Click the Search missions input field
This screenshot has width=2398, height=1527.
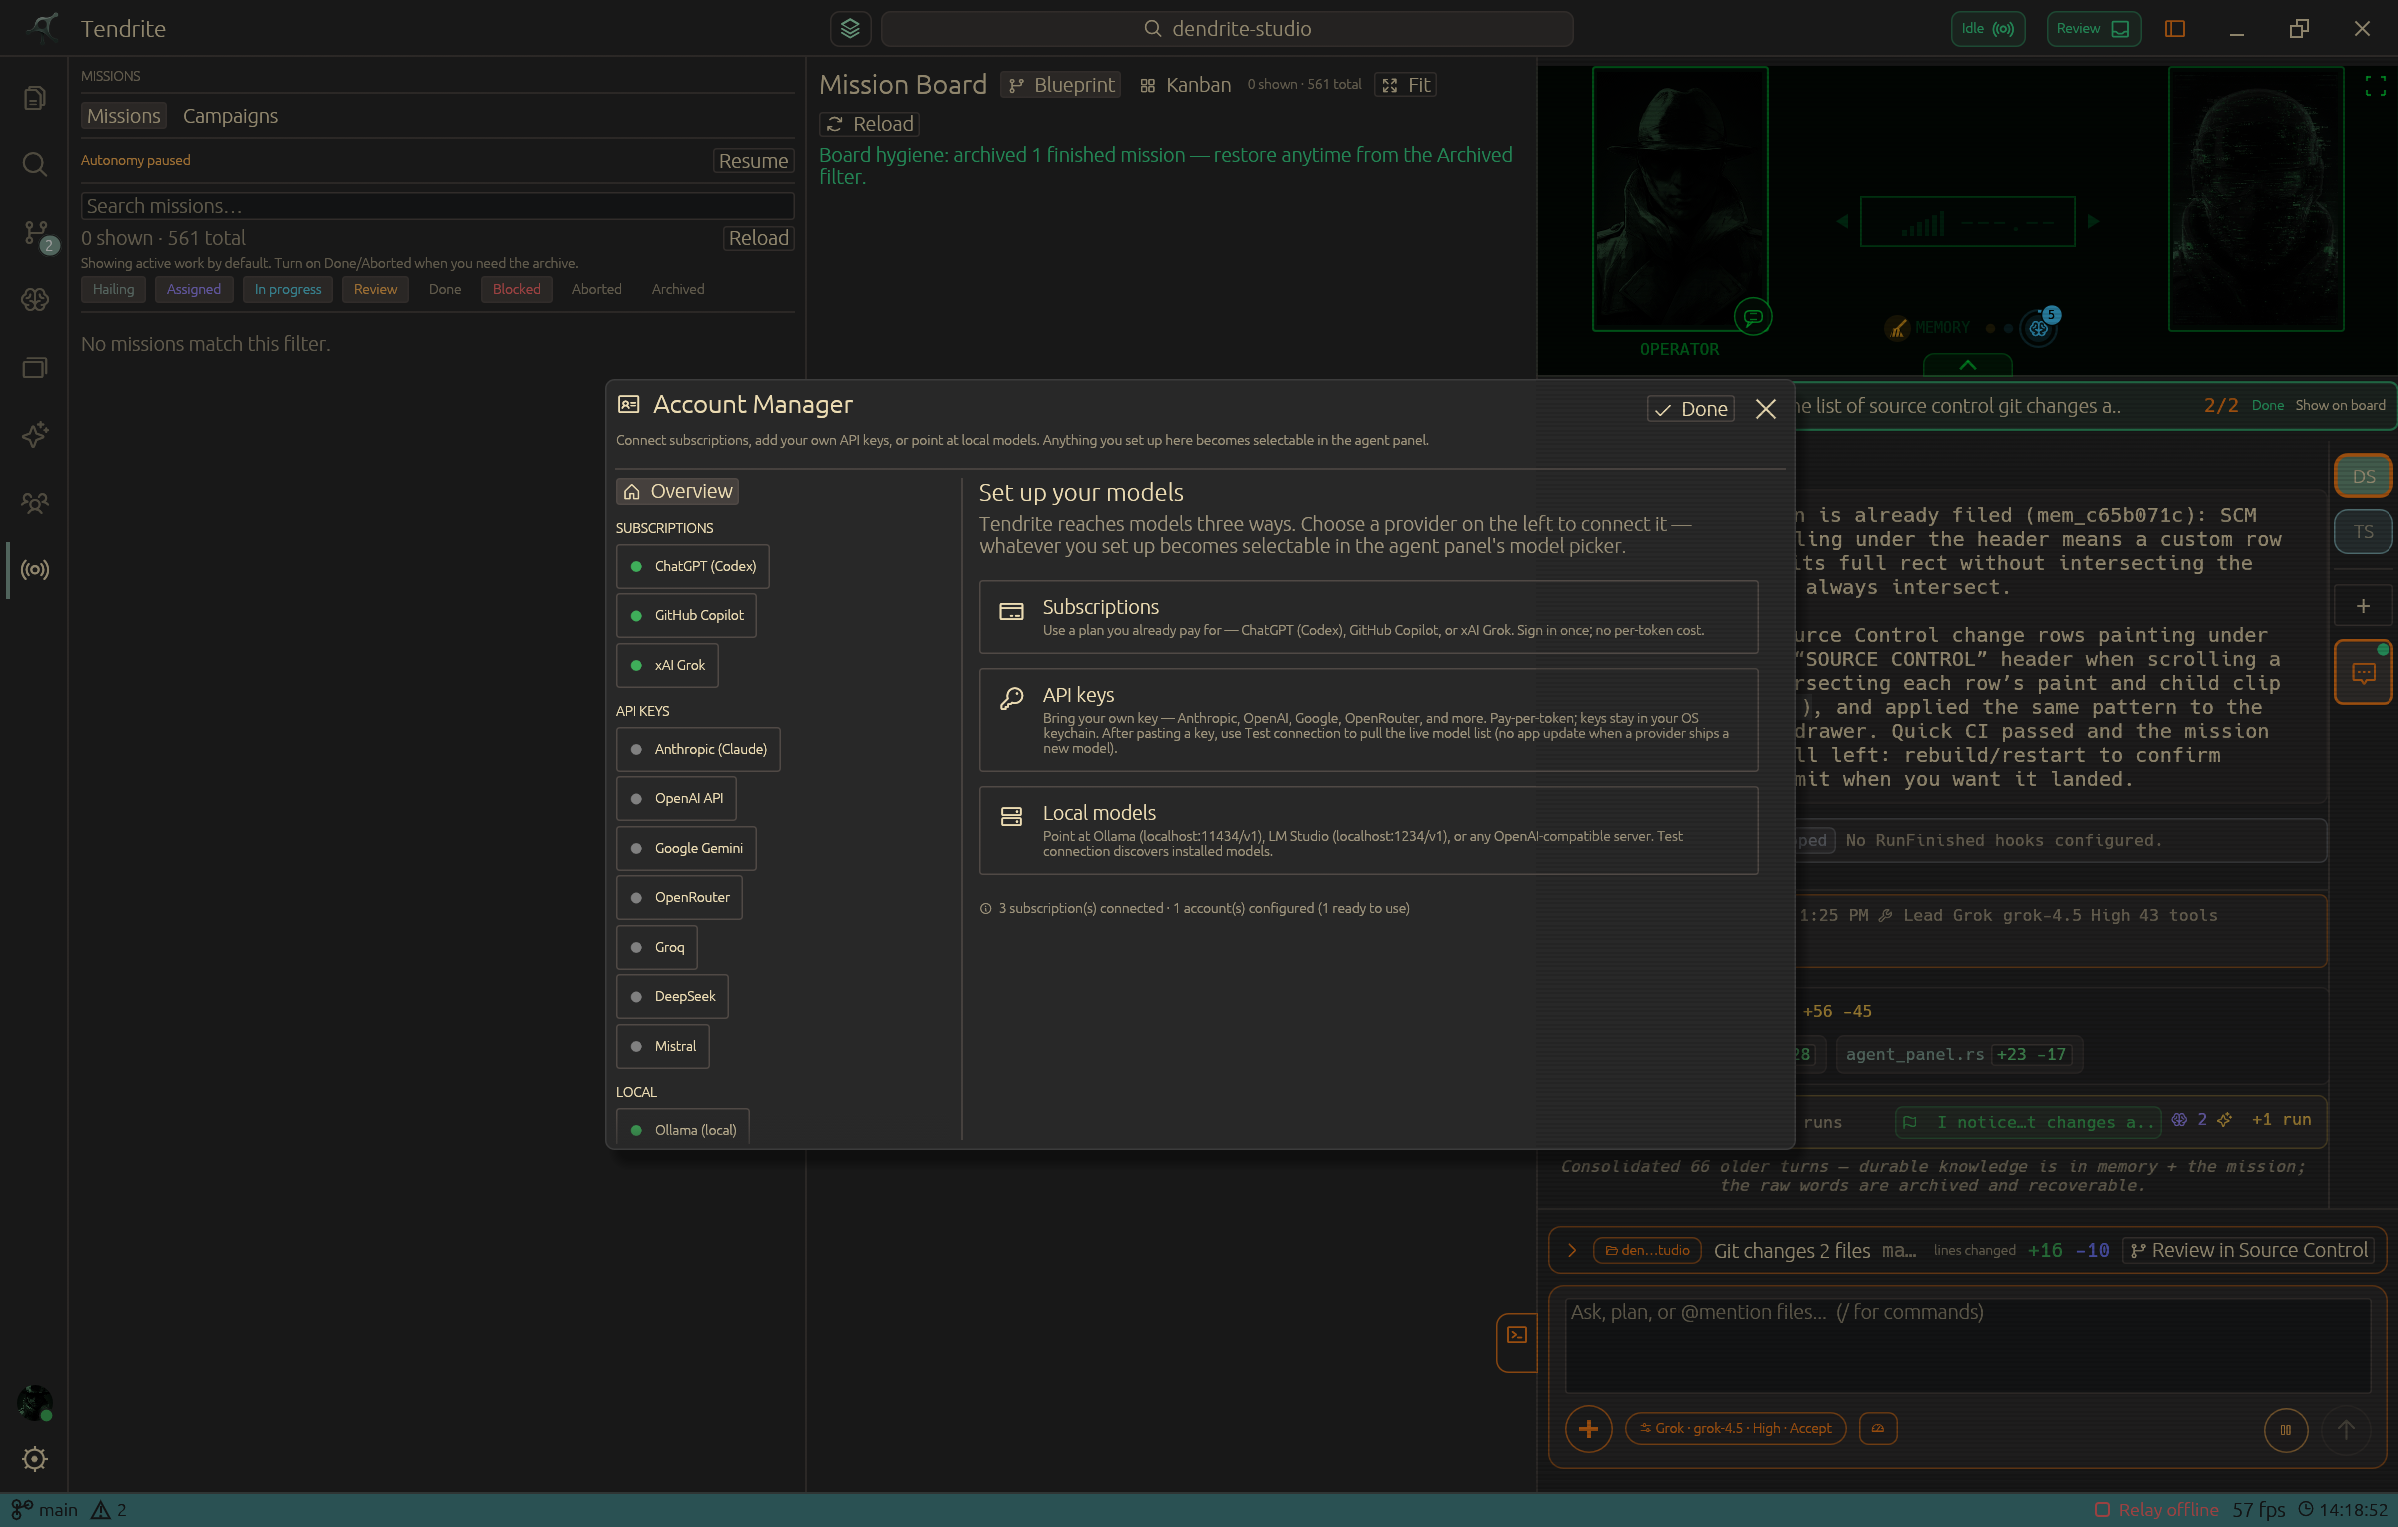[437, 206]
